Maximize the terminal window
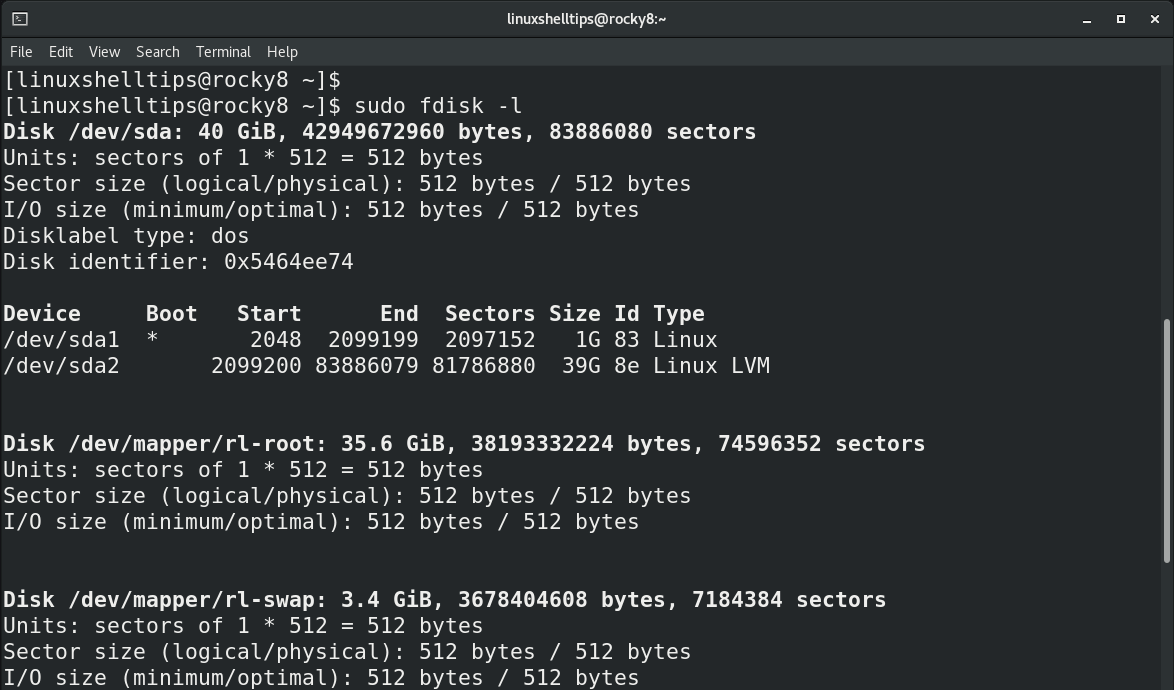Viewport: 1174px width, 690px height. 1121,19
